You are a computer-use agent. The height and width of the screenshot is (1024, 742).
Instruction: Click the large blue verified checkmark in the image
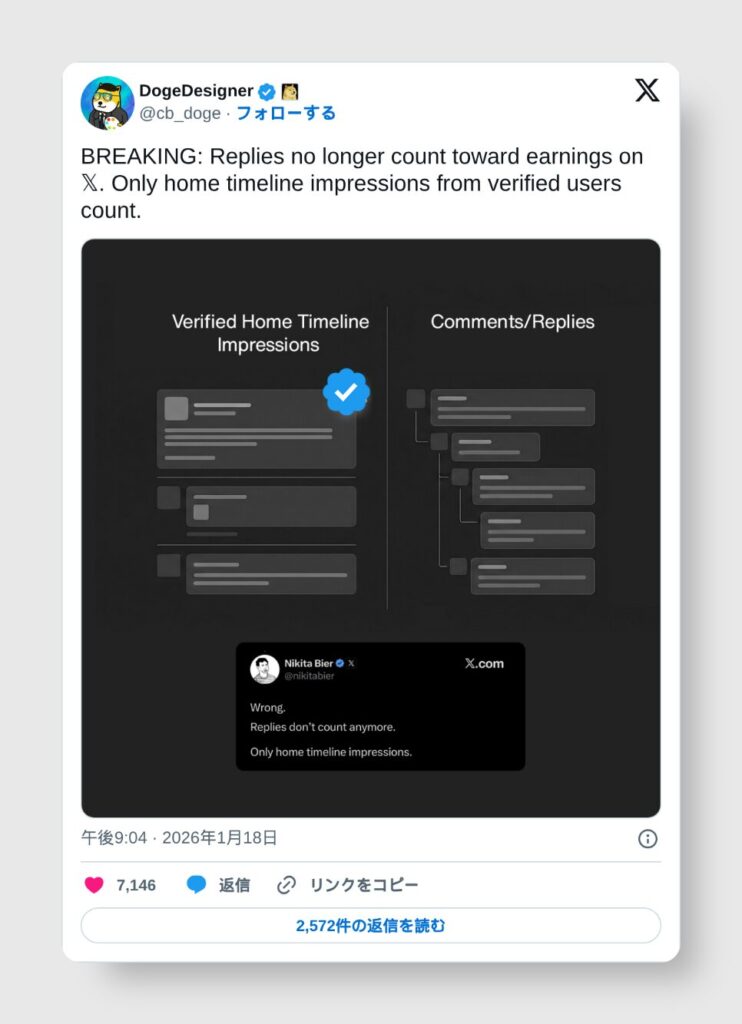pos(347,393)
